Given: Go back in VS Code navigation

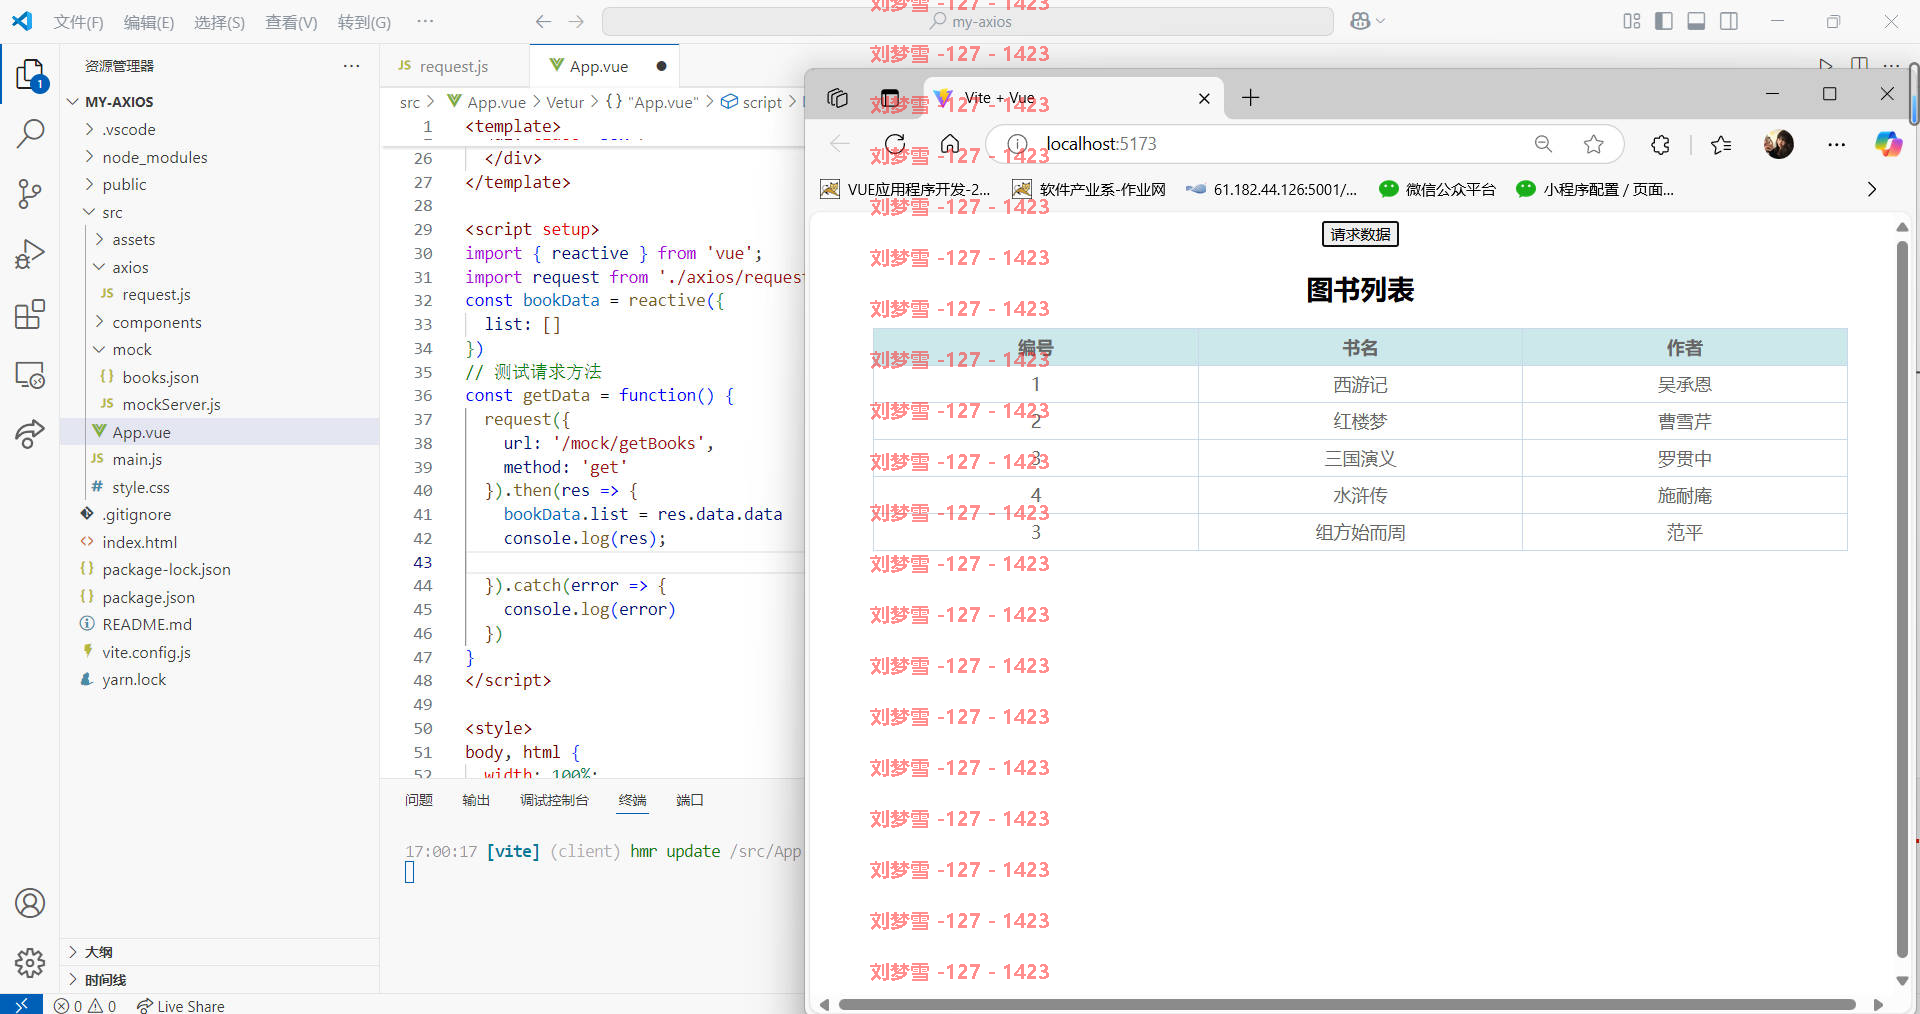Looking at the screenshot, I should pos(543,21).
